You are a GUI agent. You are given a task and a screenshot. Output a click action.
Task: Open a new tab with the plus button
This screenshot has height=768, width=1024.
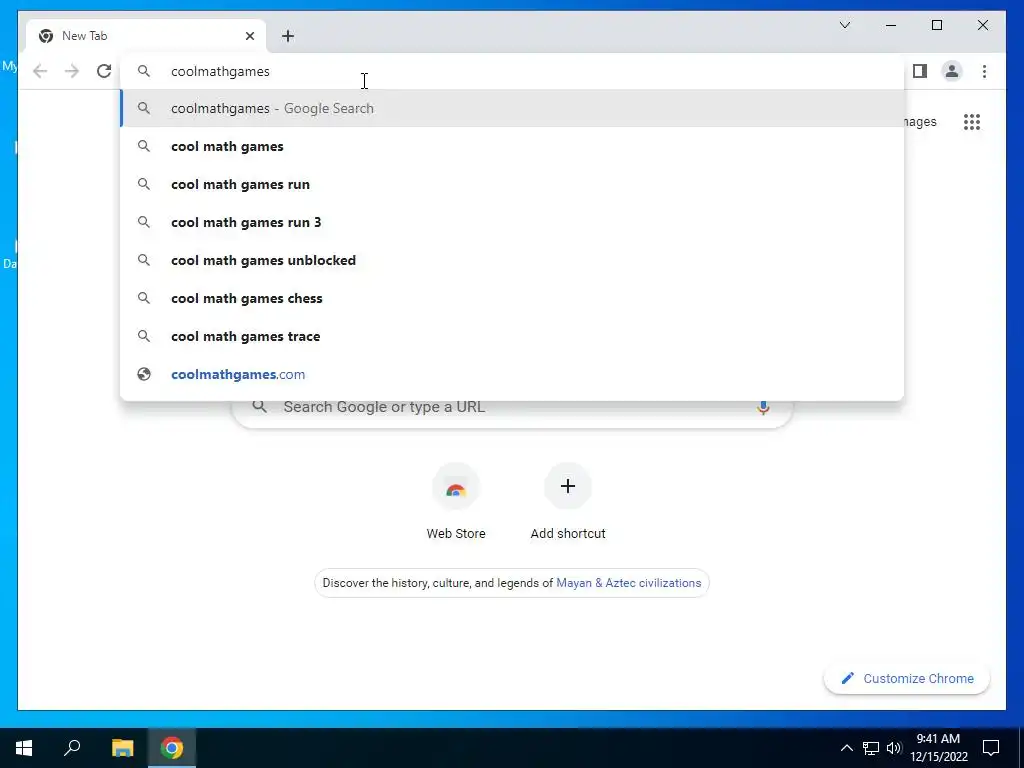click(288, 36)
